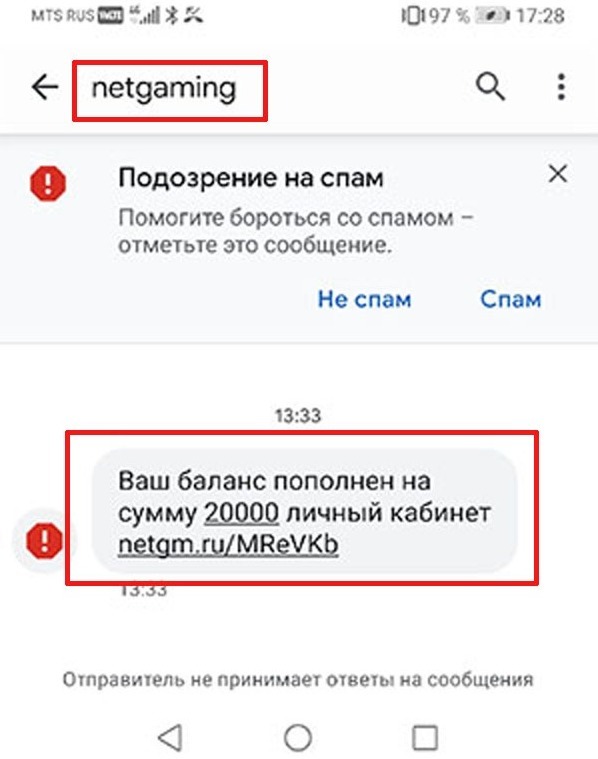Tap the 13:33 timestamp above message

pyautogui.click(x=298, y=415)
